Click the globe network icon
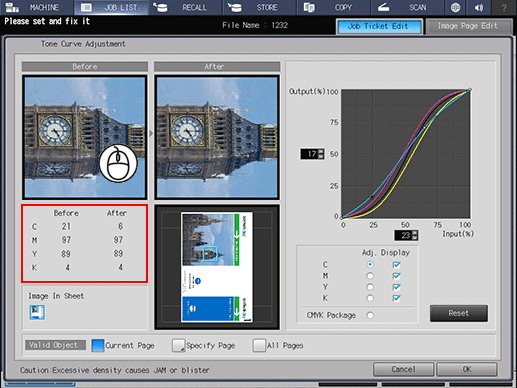The height and width of the screenshot is (388, 517). click(x=455, y=7)
